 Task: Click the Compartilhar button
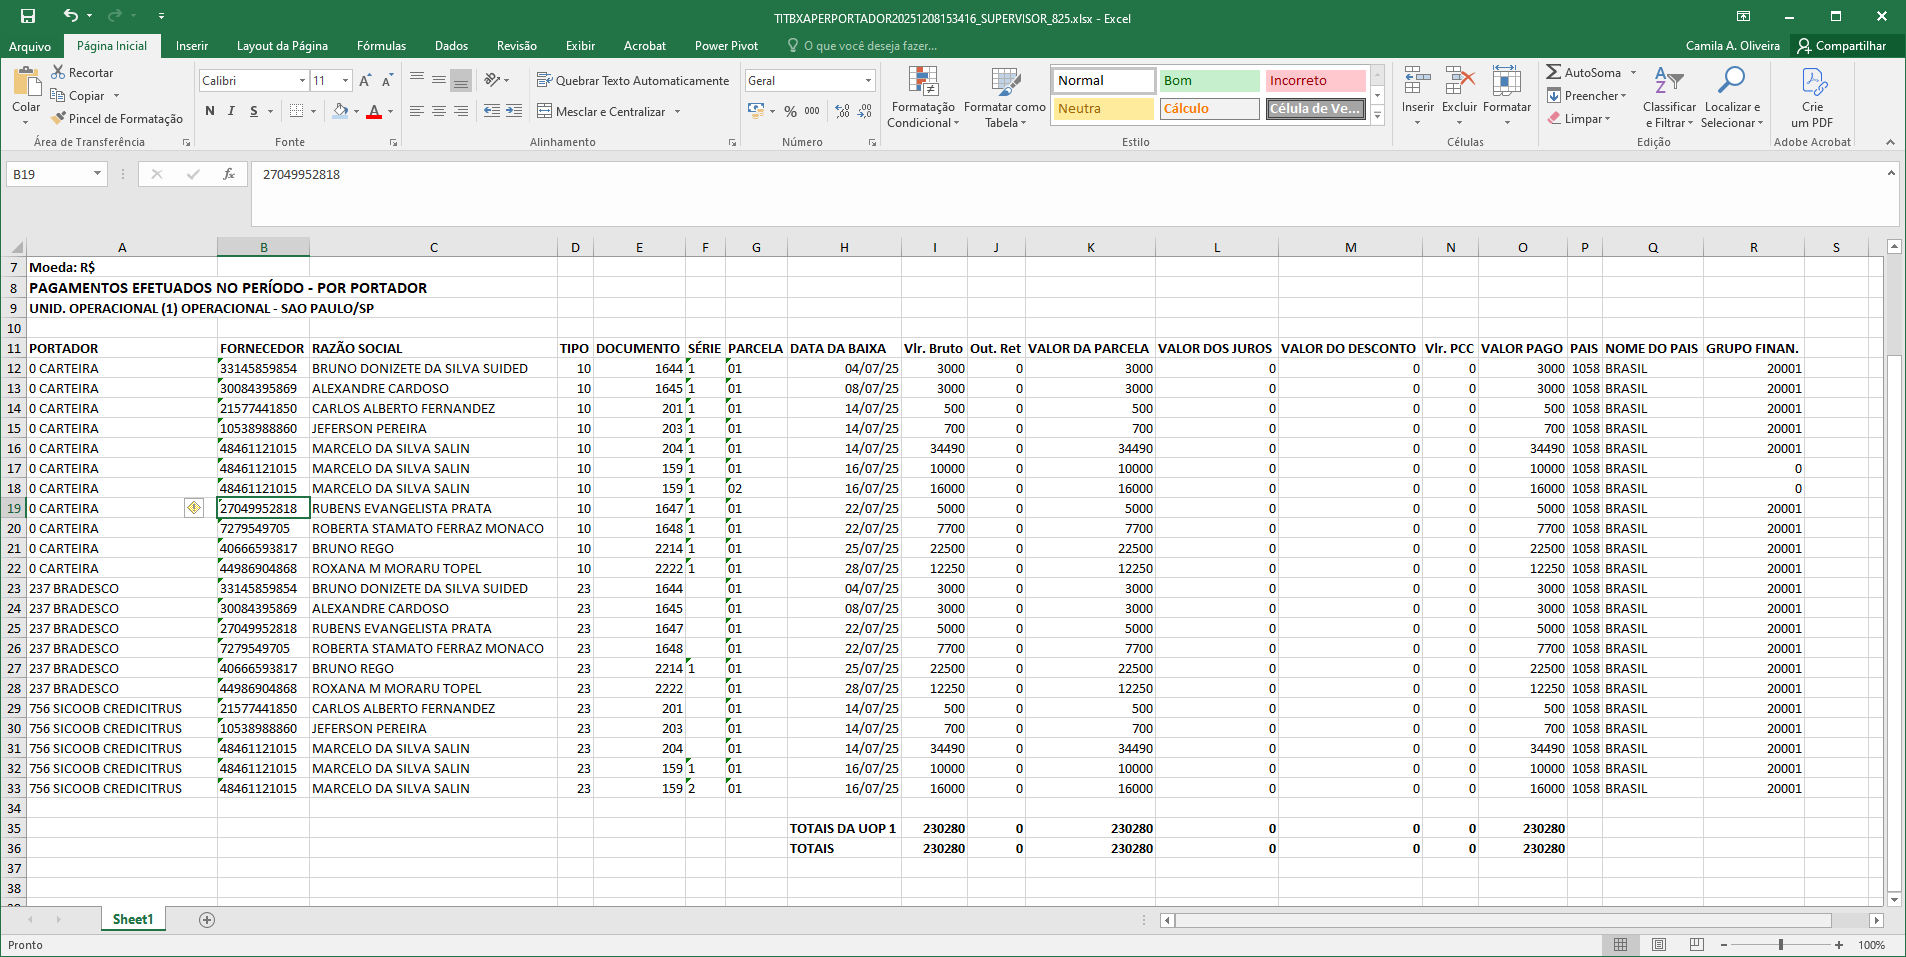pyautogui.click(x=1841, y=46)
